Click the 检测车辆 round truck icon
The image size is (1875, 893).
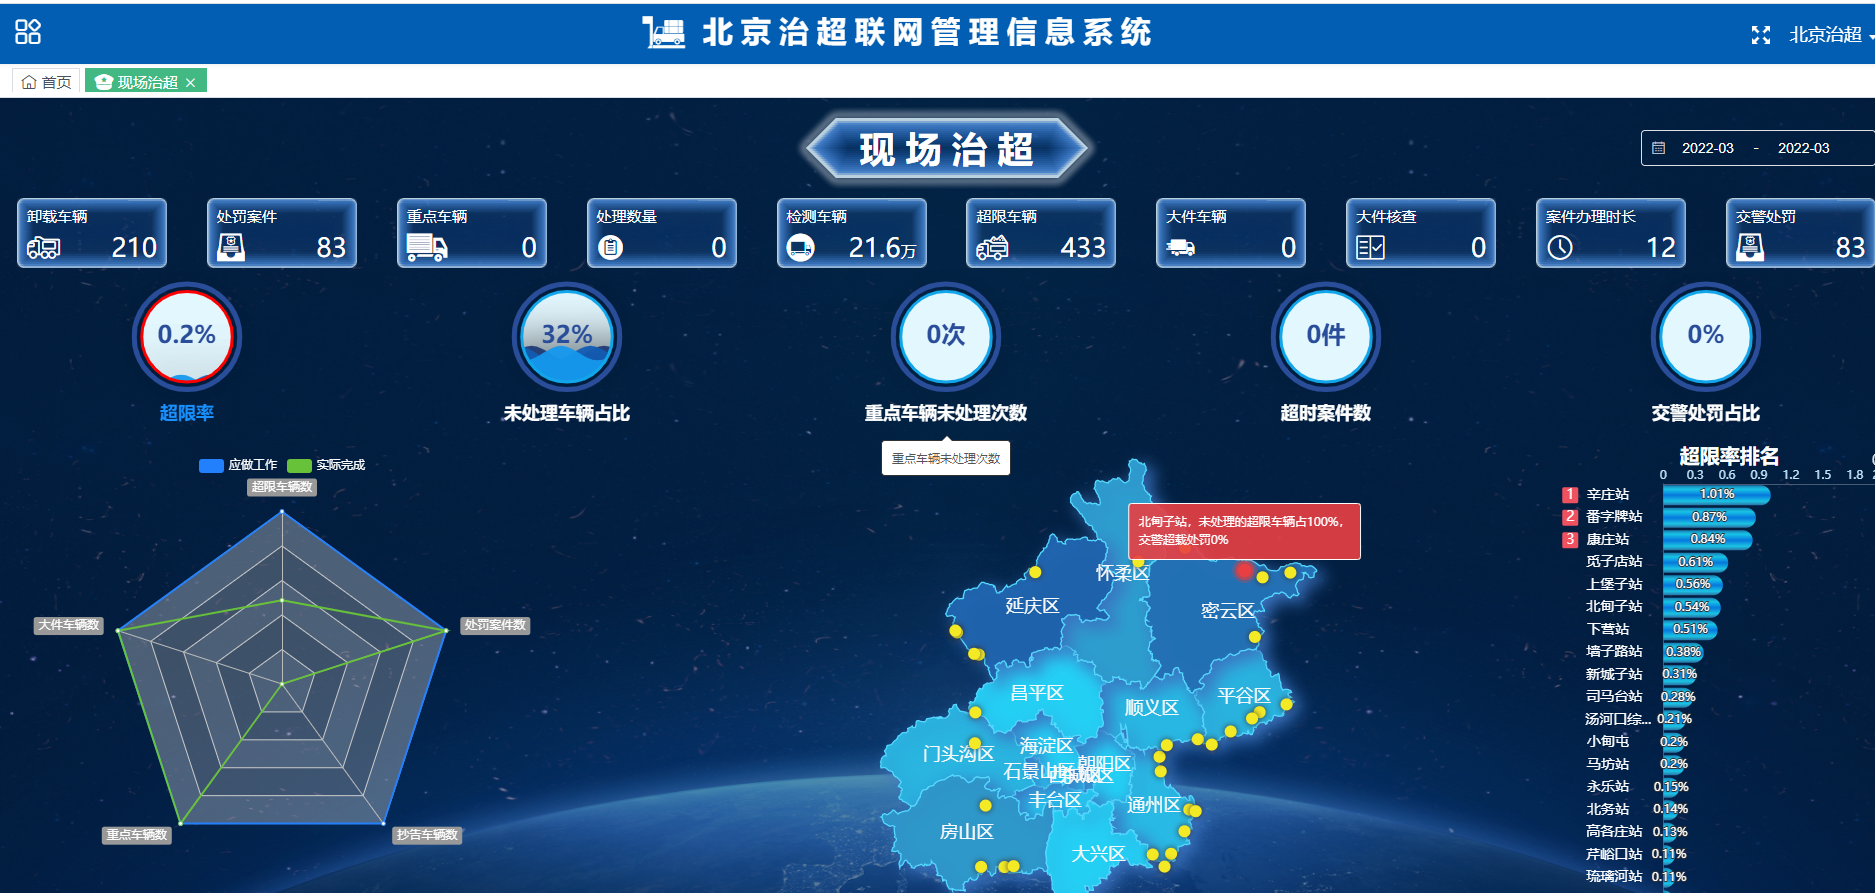point(801,247)
